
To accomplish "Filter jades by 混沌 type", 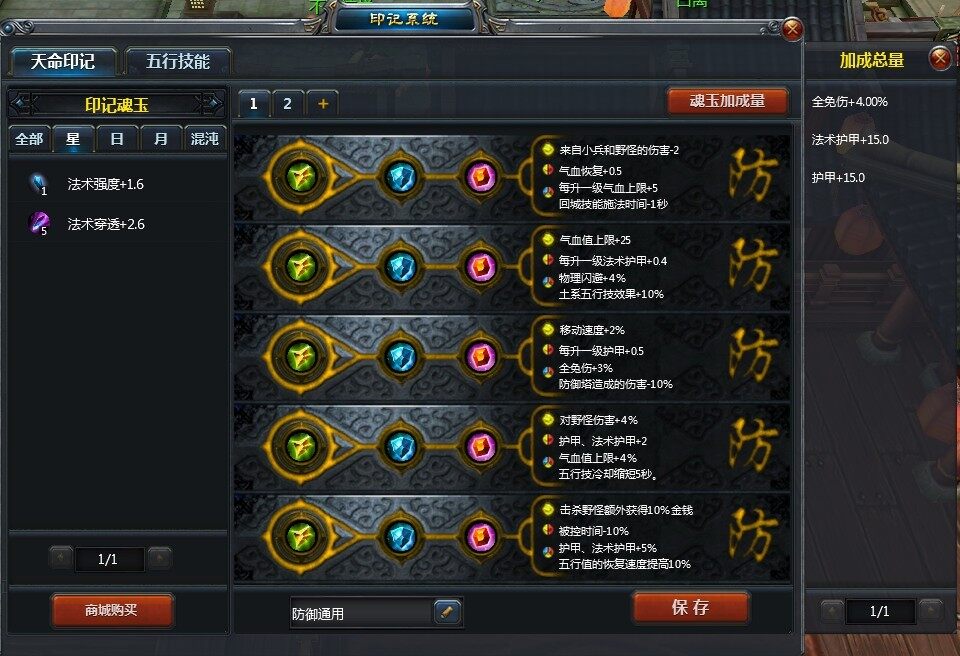I will pos(204,139).
